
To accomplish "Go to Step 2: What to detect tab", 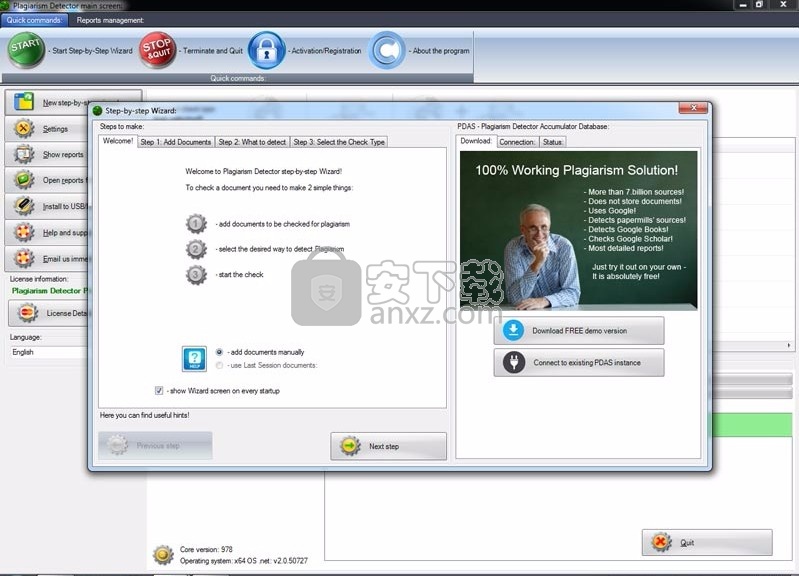I will [x=252, y=142].
